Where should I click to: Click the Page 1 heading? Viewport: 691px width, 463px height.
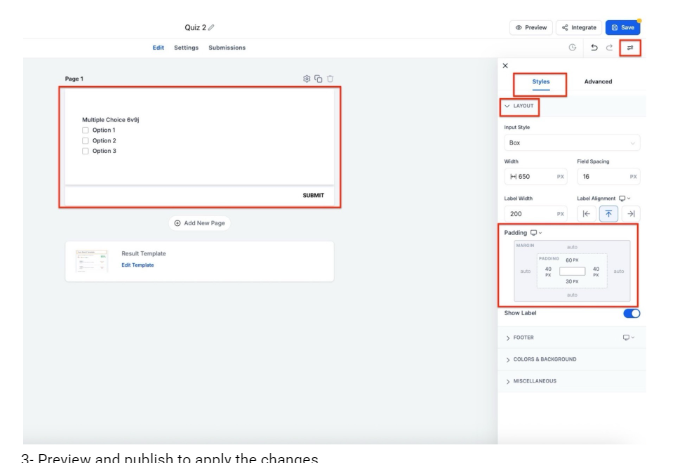pyautogui.click(x=74, y=79)
